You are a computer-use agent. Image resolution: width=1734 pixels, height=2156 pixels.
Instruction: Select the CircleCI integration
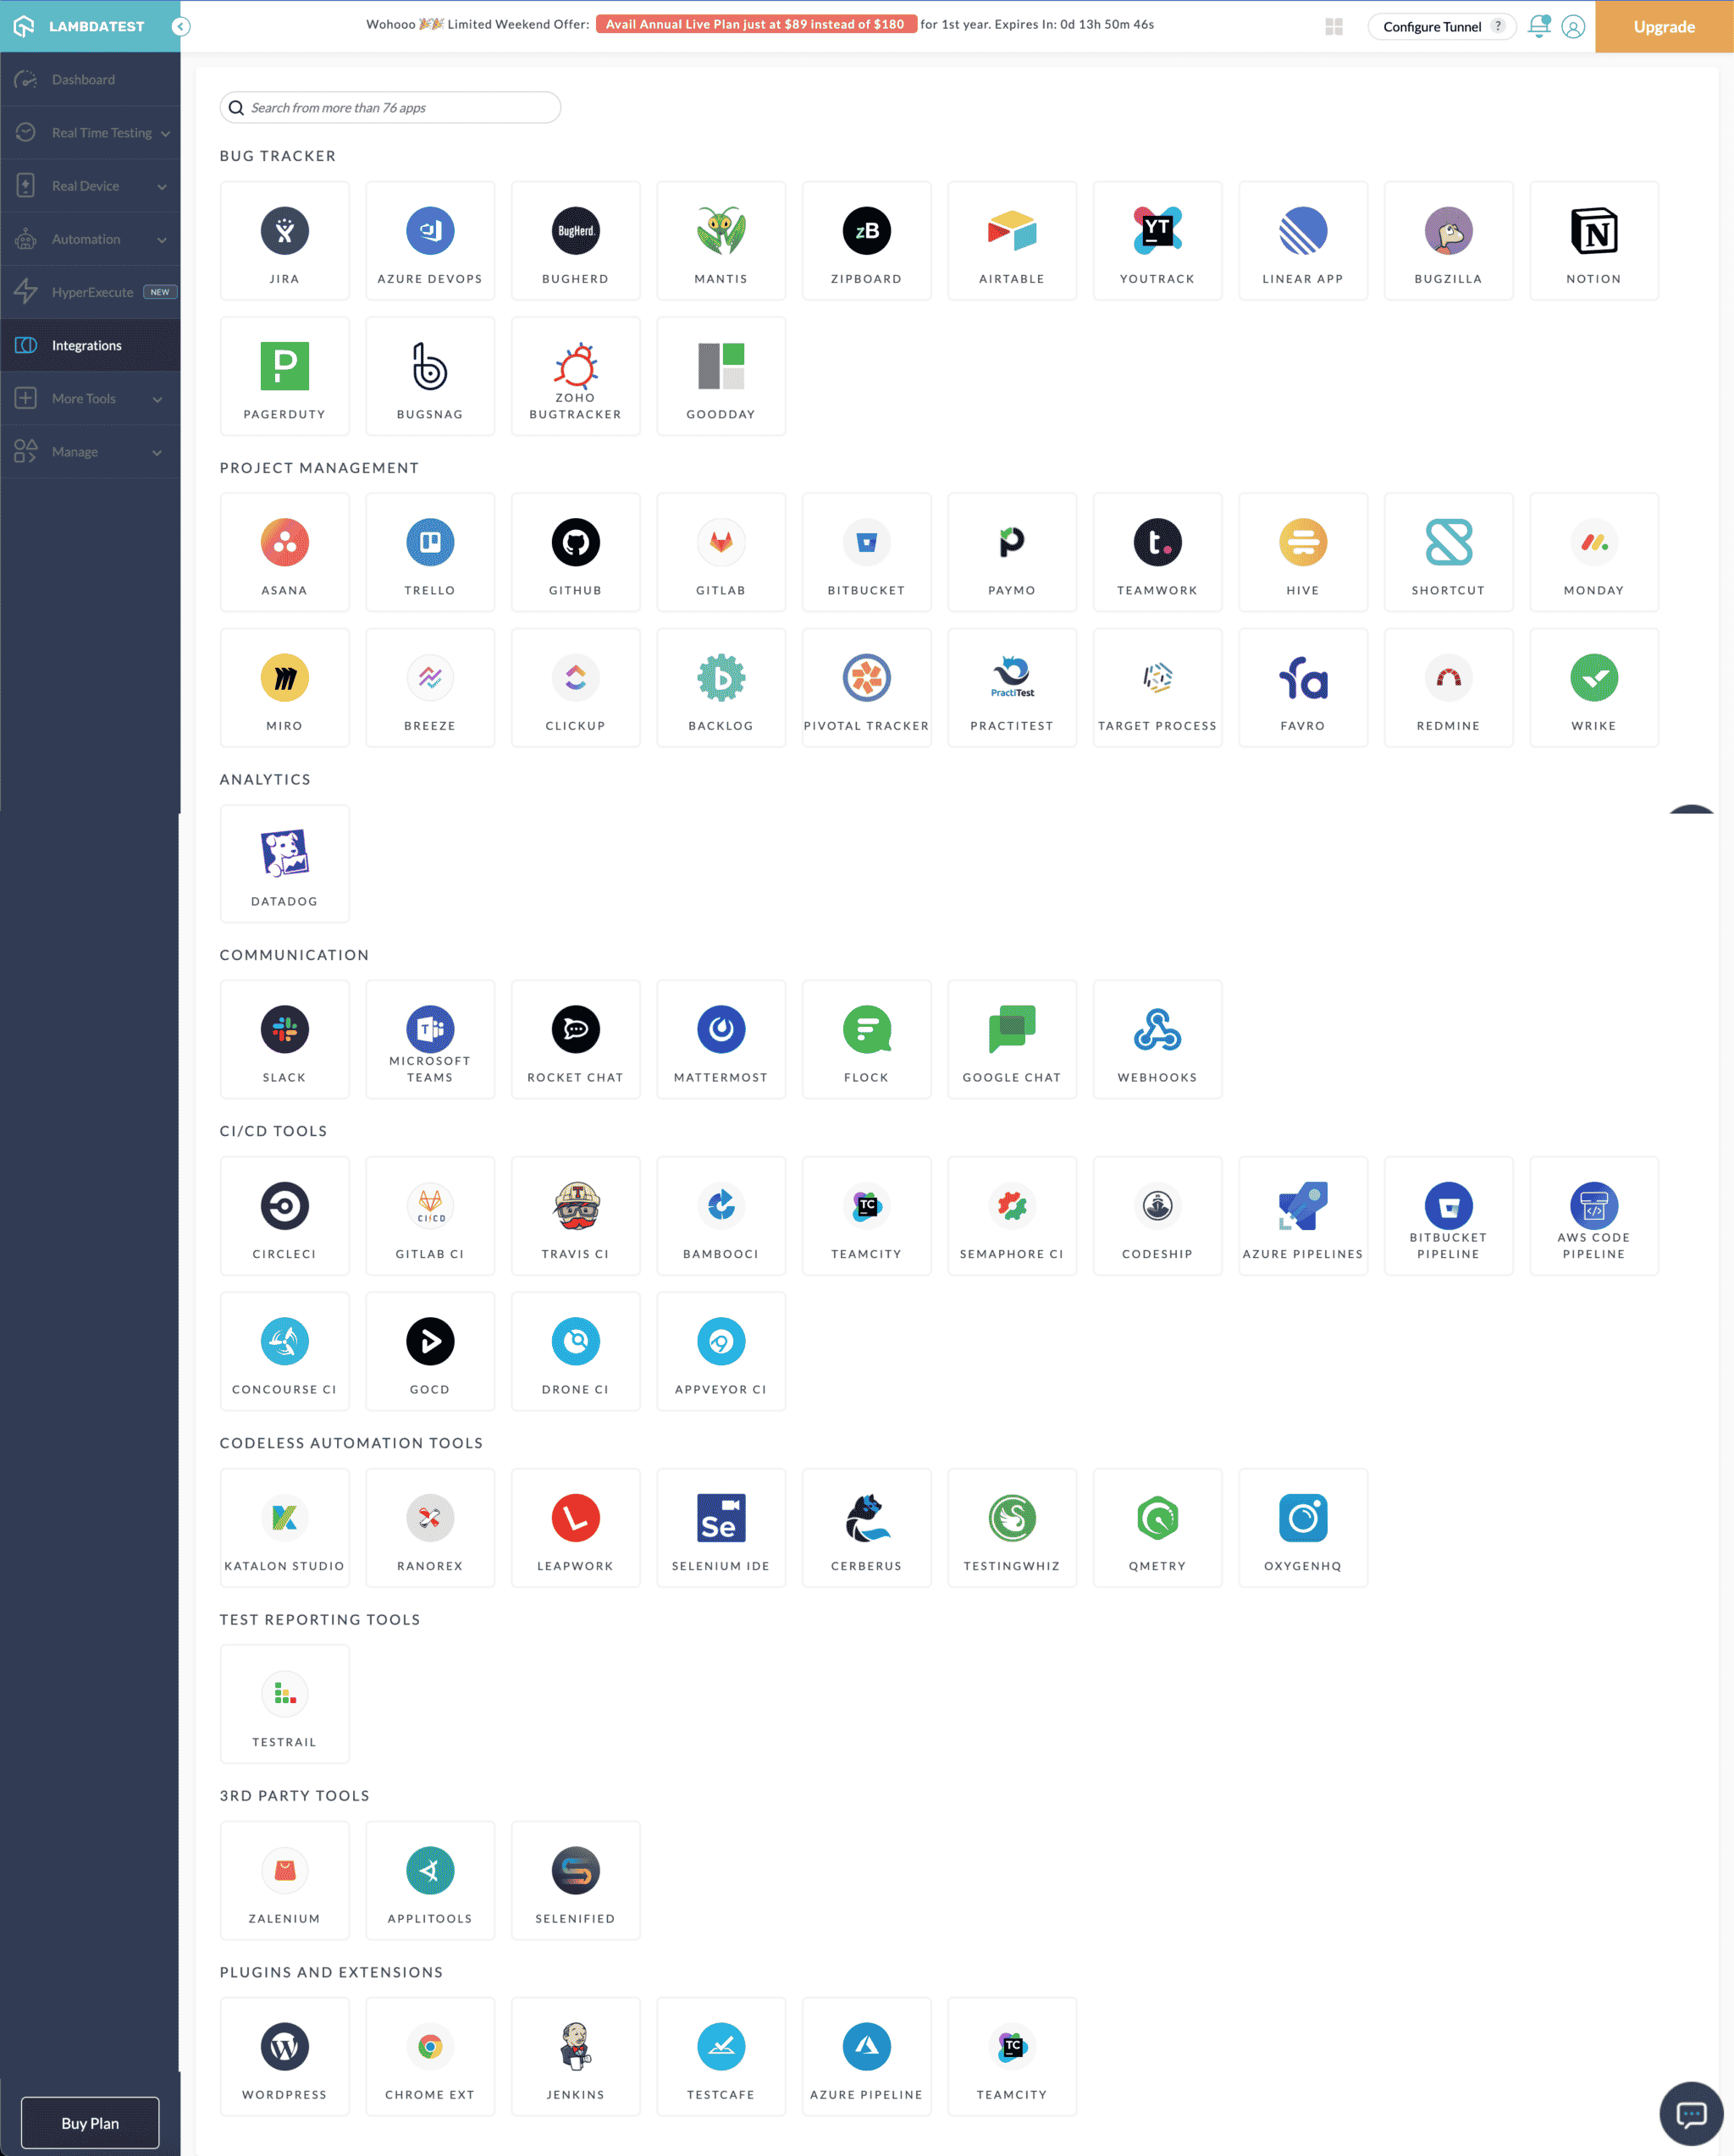[284, 1213]
